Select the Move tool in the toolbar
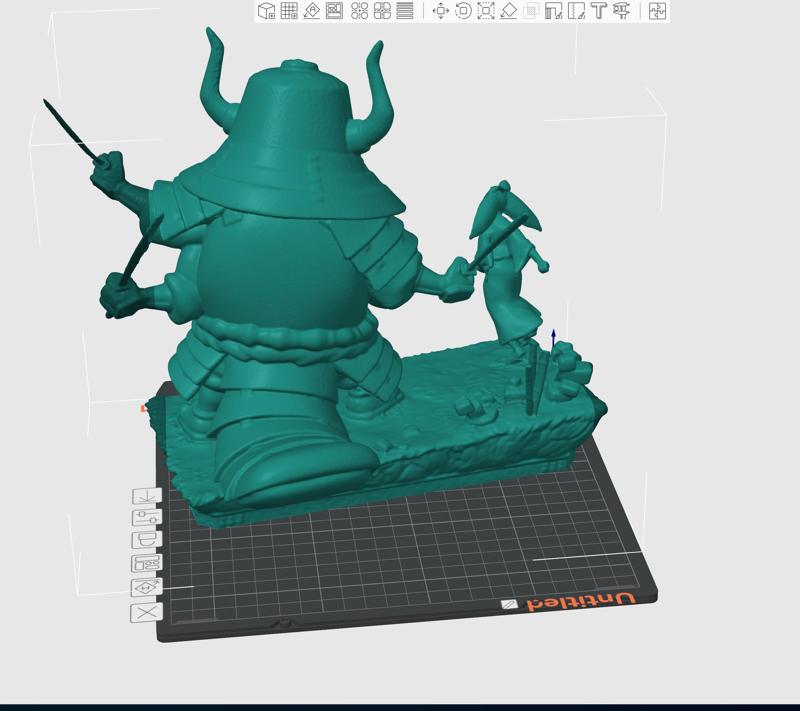 [x=441, y=12]
